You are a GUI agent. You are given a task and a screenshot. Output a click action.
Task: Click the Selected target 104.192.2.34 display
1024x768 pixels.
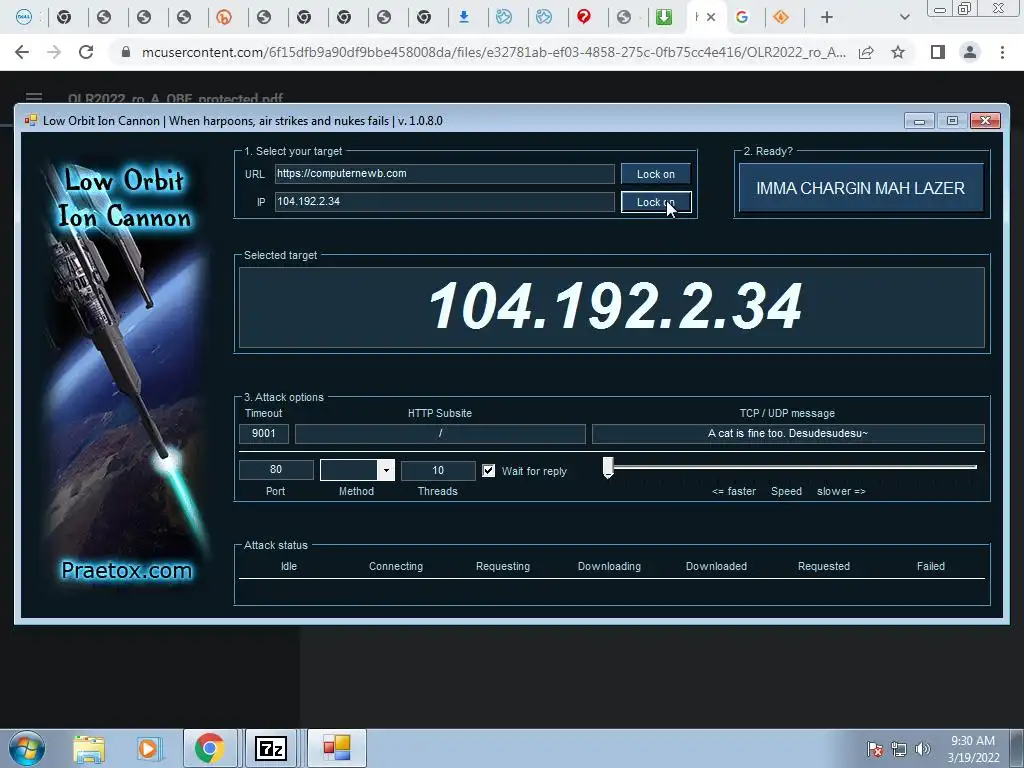click(612, 307)
